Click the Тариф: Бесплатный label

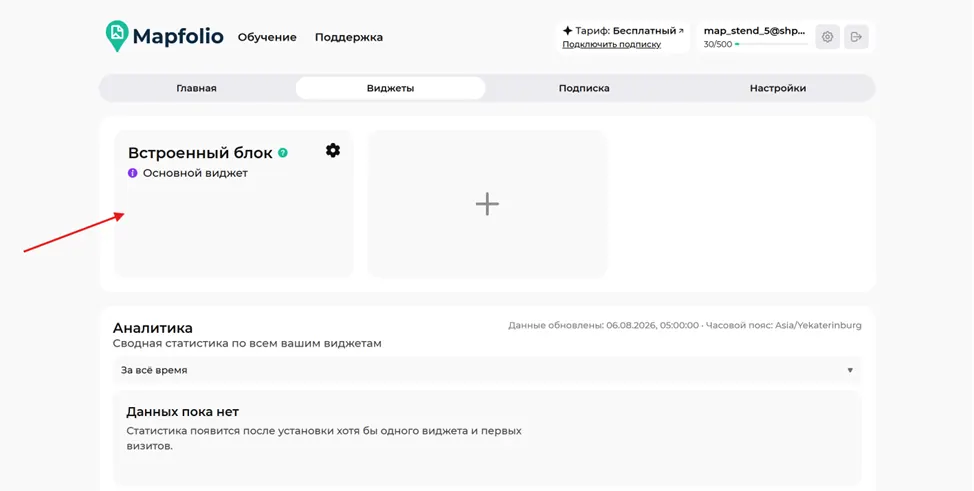pos(626,30)
